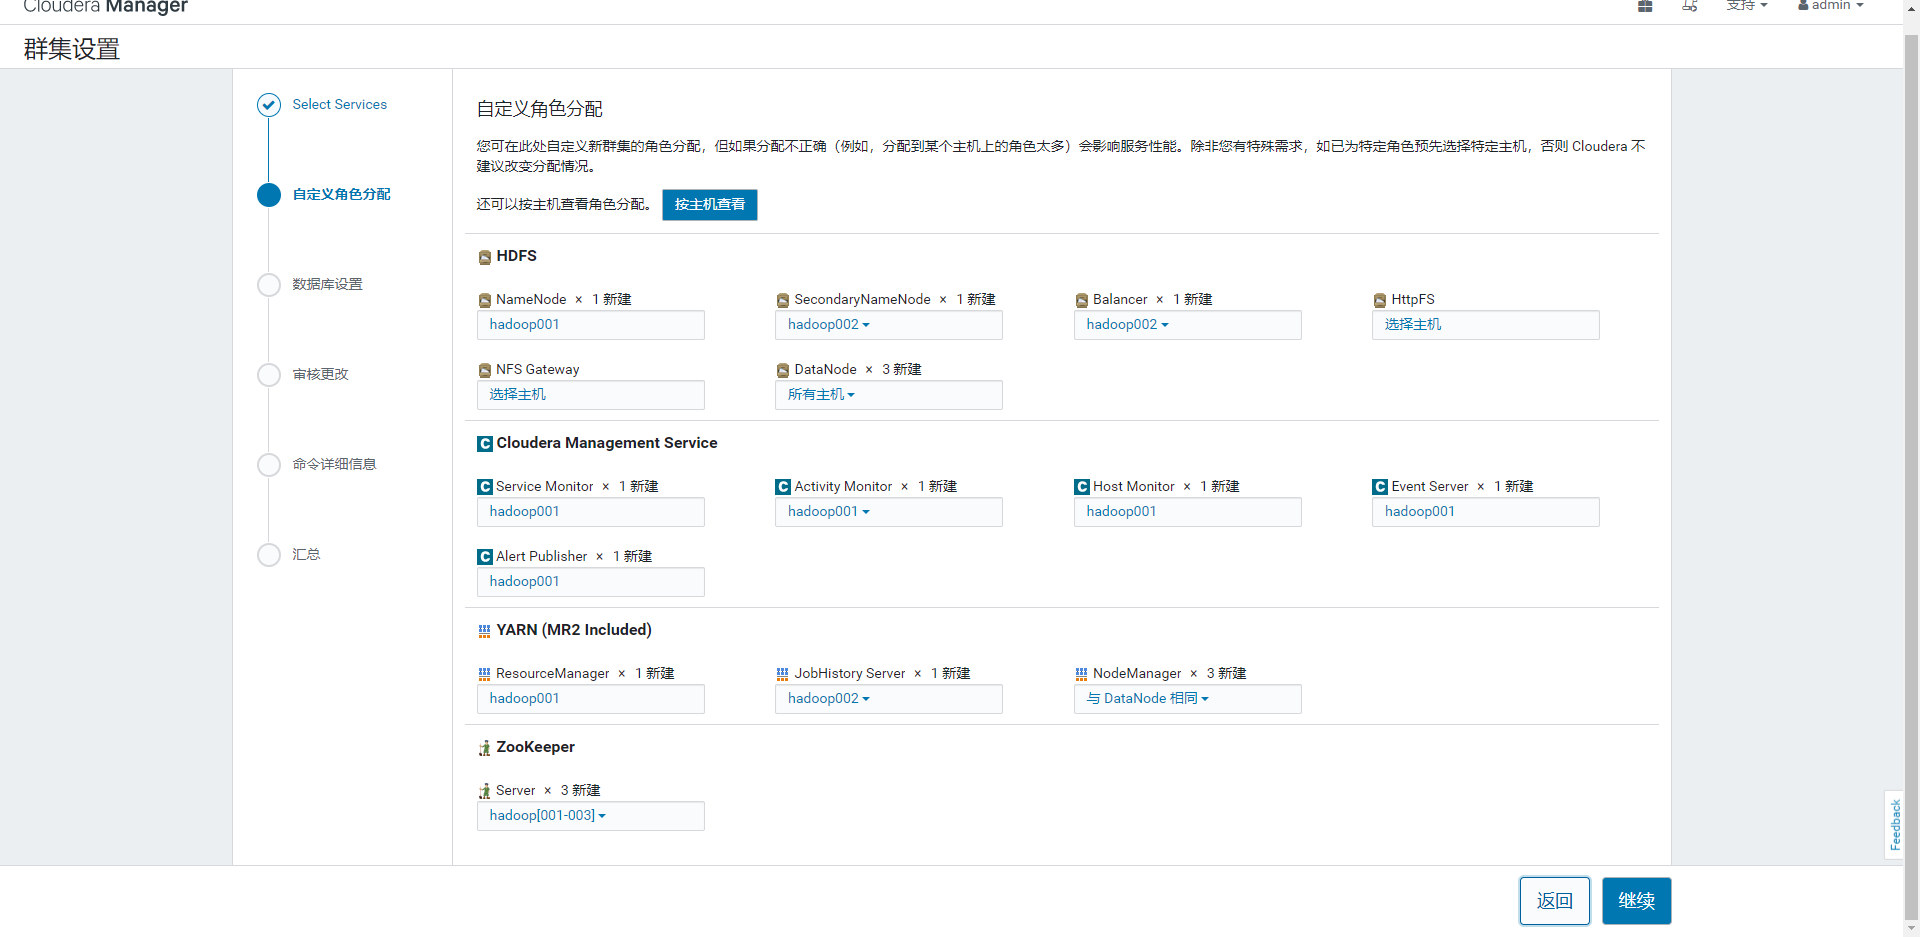The width and height of the screenshot is (1920, 937).
Task: Select the 审核更改 step circle
Action: (x=268, y=375)
